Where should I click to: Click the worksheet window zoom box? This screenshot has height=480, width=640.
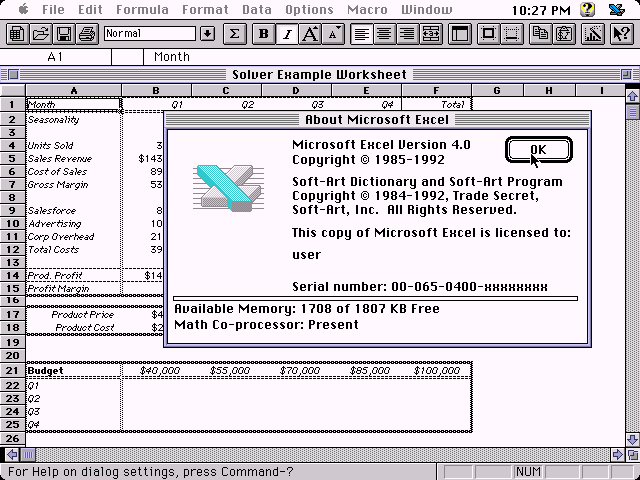tap(626, 75)
